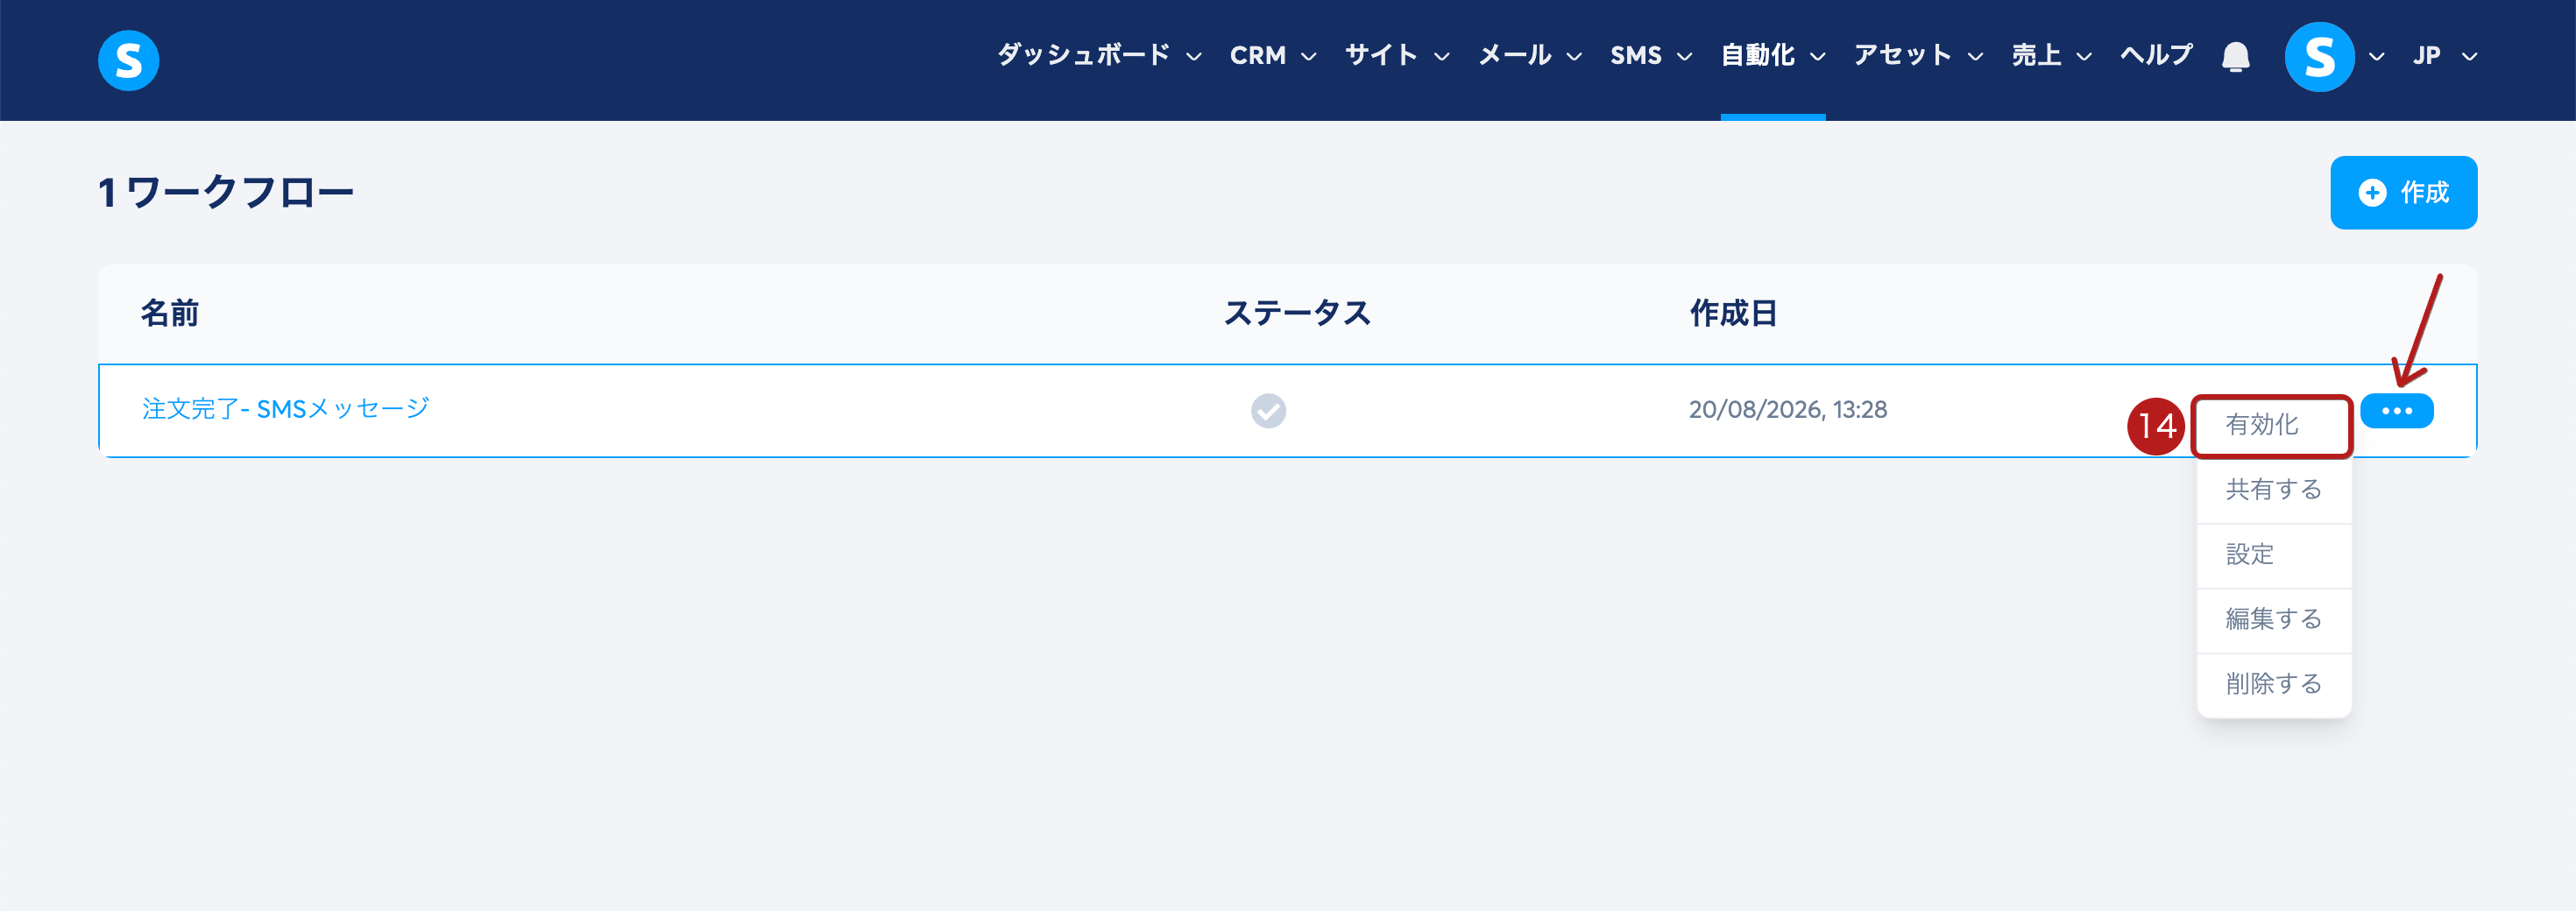Select 削除する in the context menu

[2273, 685]
